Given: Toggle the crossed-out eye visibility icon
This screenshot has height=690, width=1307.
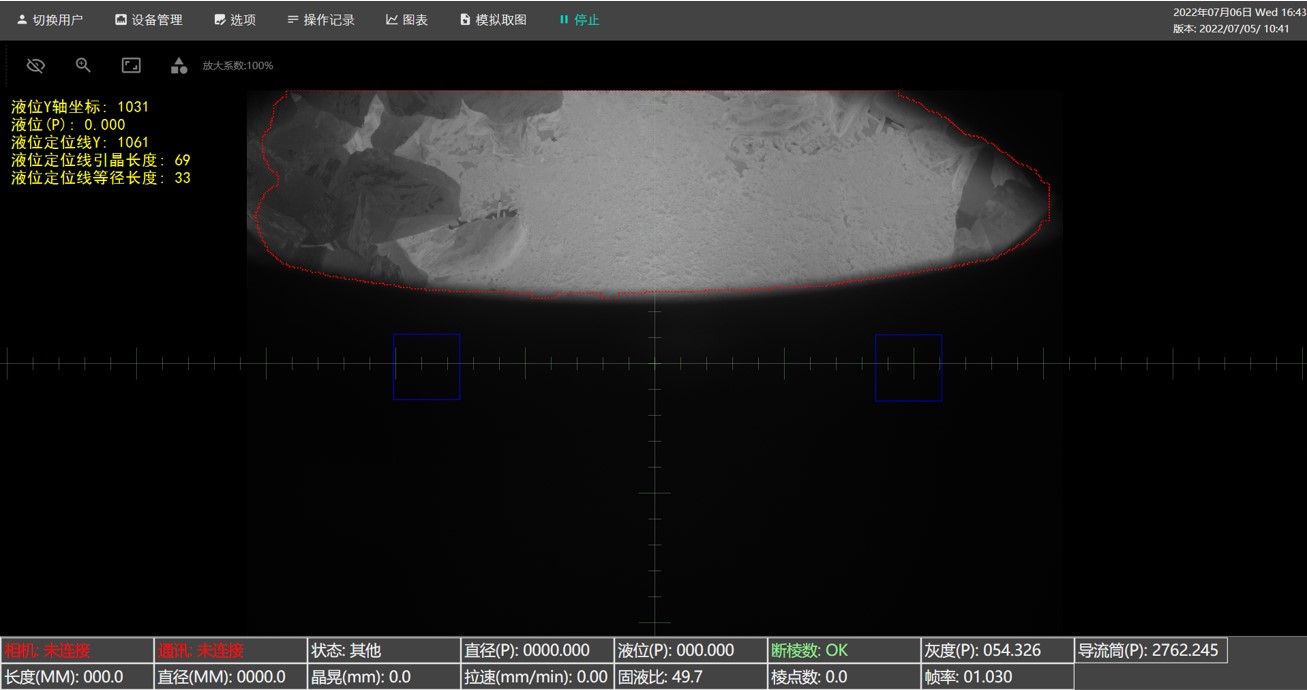Looking at the screenshot, I should [x=36, y=66].
